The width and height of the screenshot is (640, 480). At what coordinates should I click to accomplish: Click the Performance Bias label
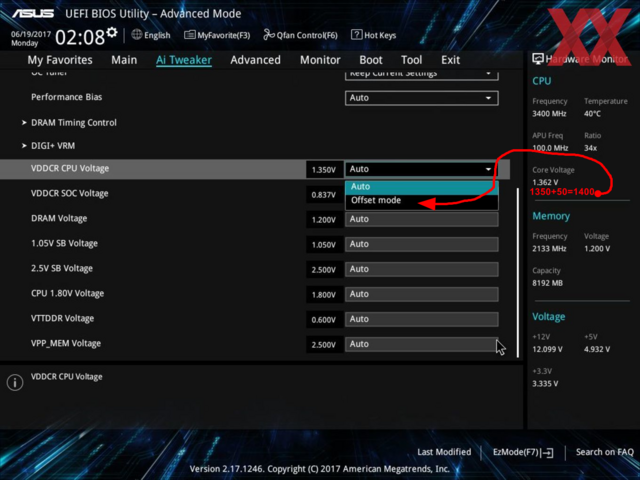click(67, 97)
